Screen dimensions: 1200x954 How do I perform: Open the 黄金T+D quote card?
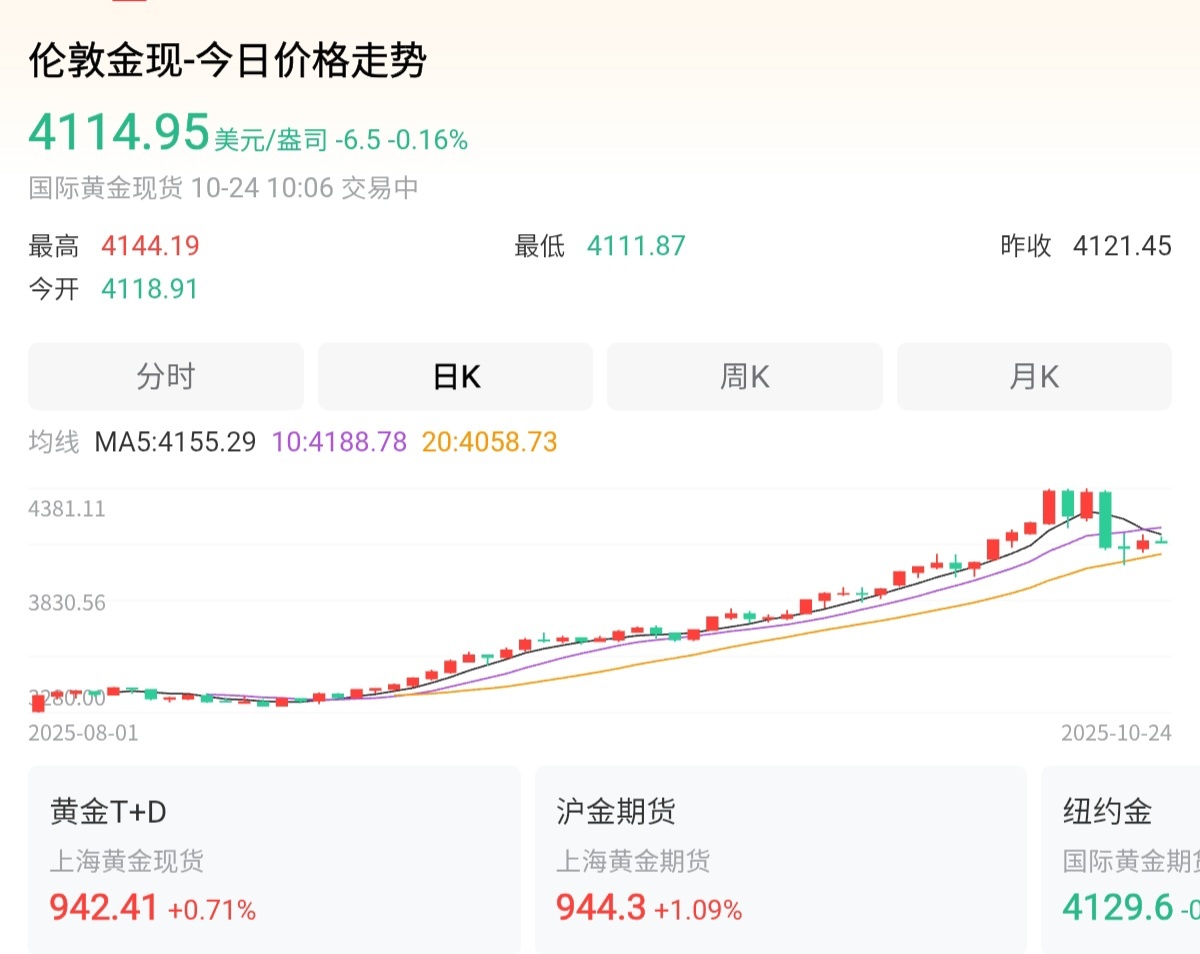(x=273, y=860)
